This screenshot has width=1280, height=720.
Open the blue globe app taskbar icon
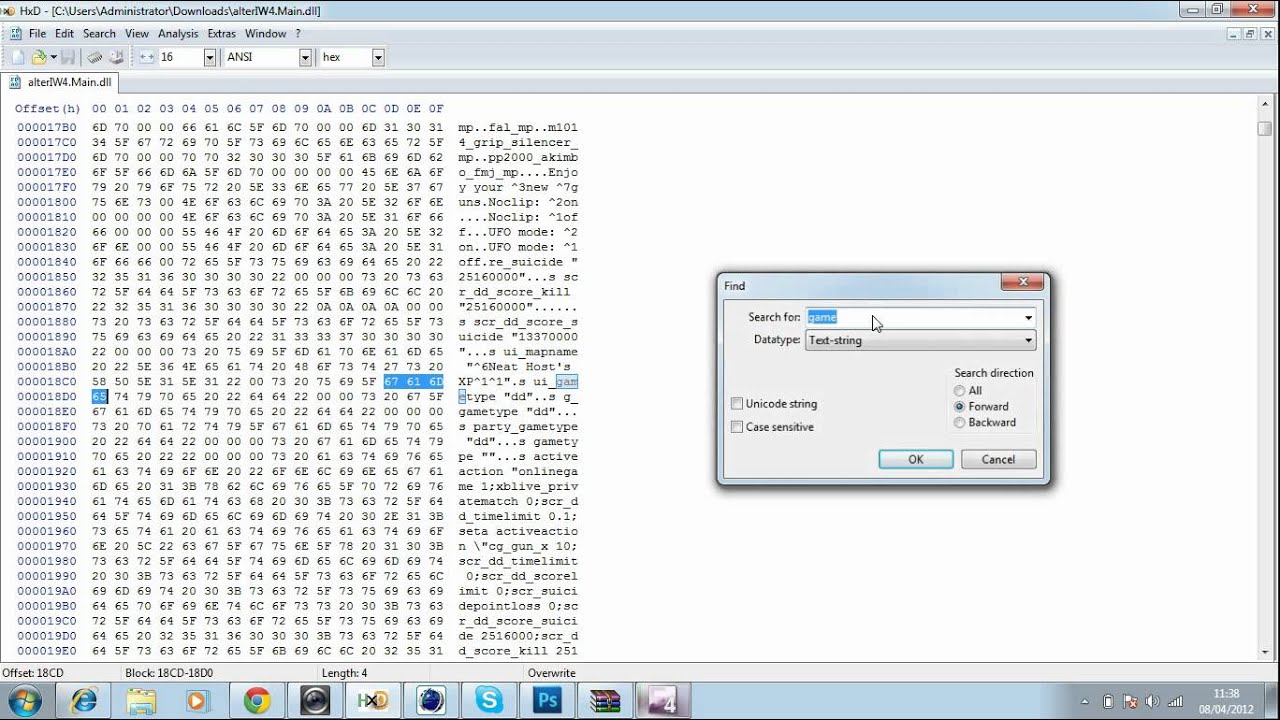coord(432,701)
